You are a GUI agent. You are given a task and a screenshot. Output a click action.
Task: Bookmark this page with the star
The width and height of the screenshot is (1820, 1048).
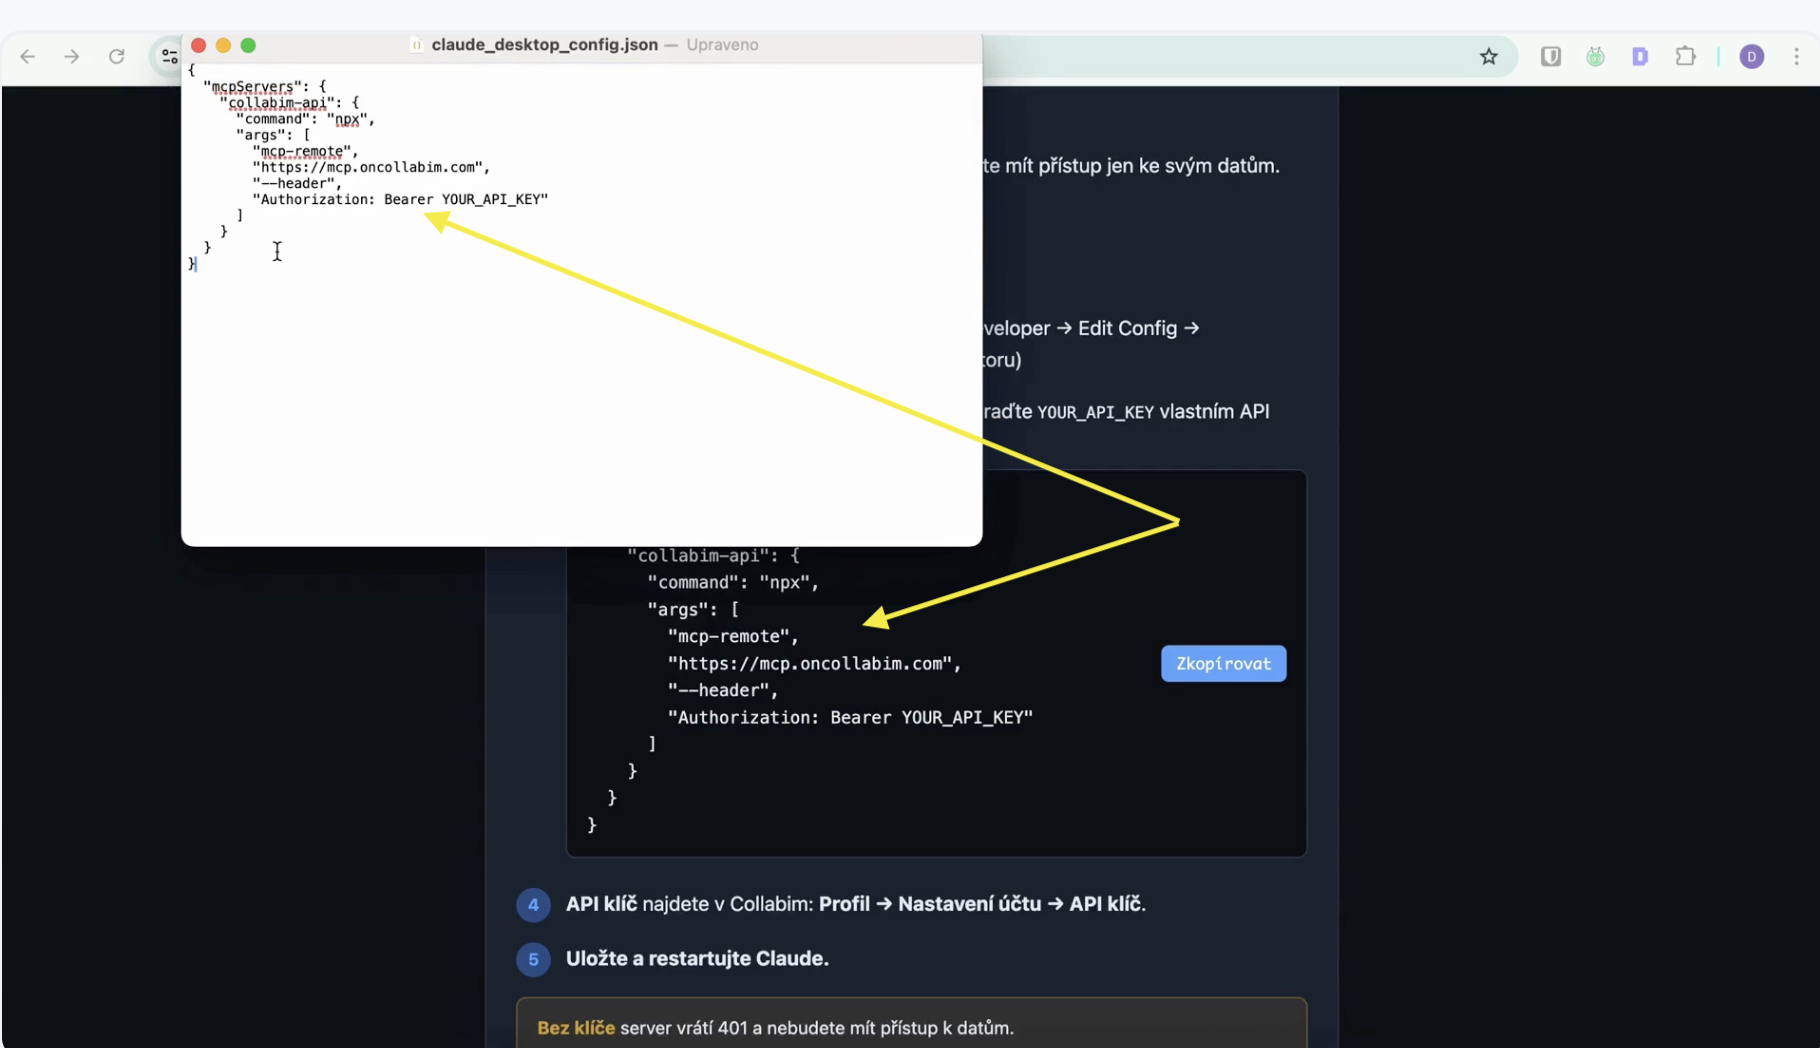[x=1489, y=57]
